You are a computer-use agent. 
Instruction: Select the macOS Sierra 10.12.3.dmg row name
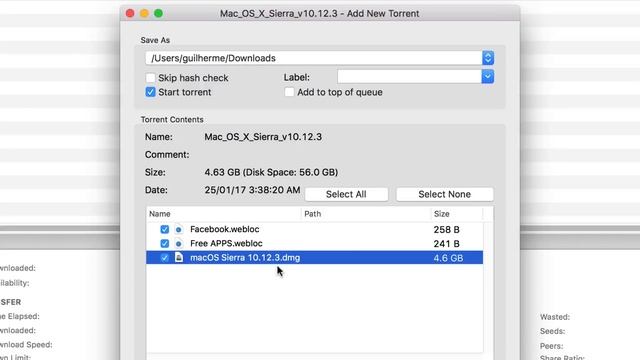[x=245, y=258]
